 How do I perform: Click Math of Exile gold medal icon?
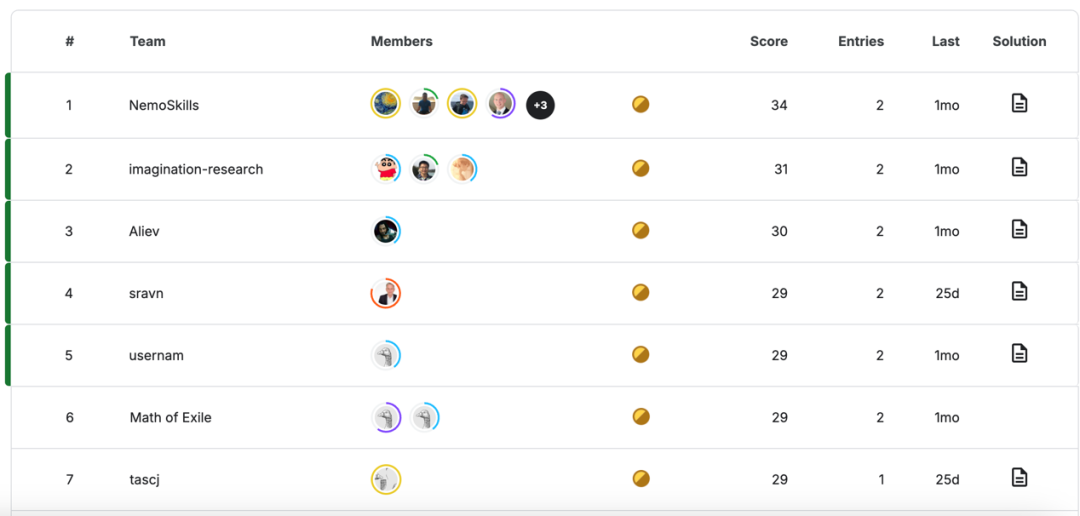[x=641, y=417]
